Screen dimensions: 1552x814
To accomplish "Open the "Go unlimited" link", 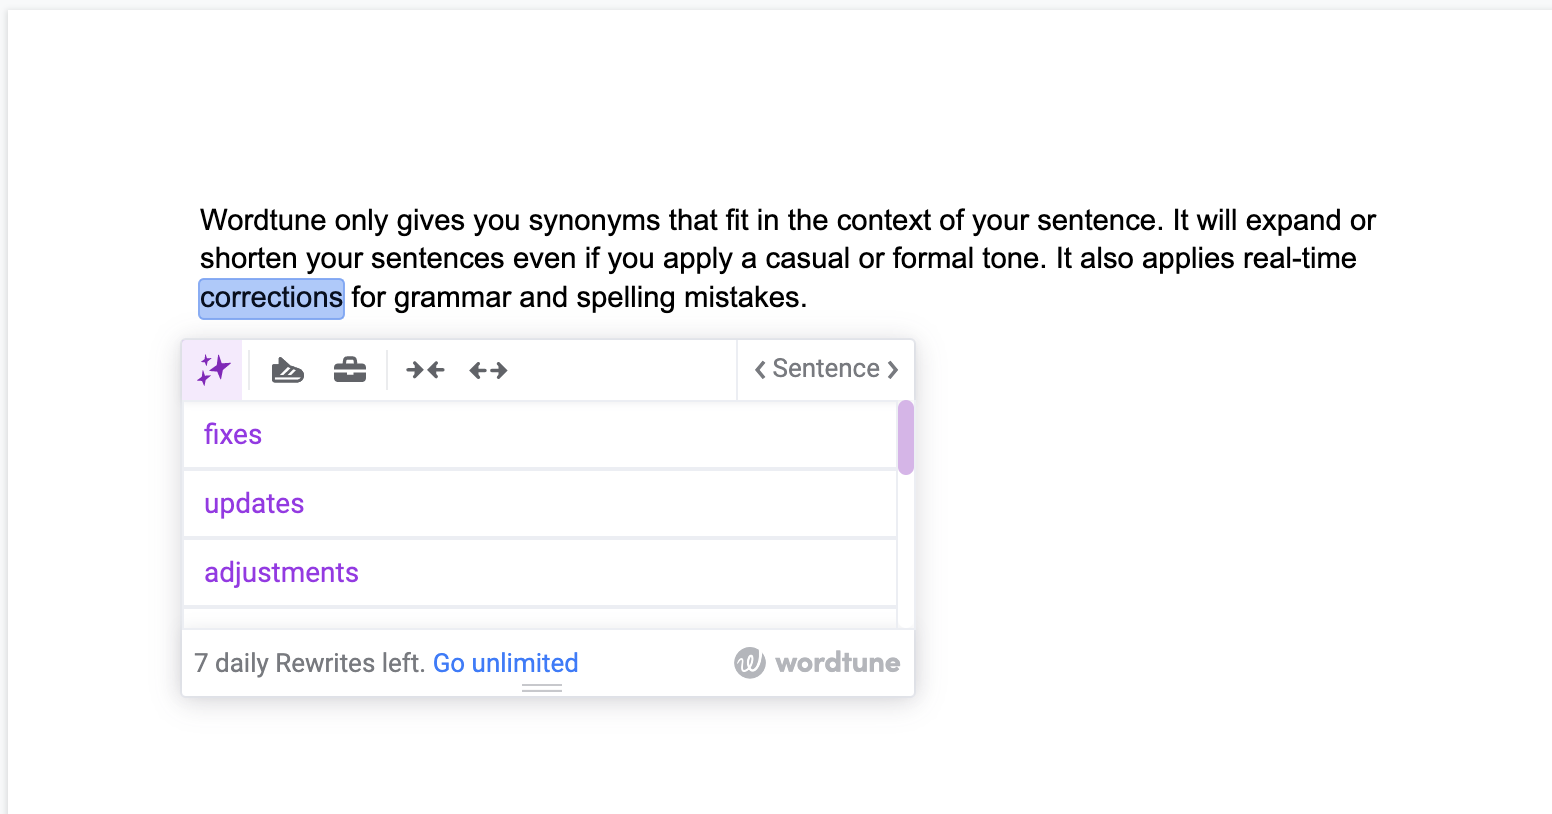I will click(505, 663).
